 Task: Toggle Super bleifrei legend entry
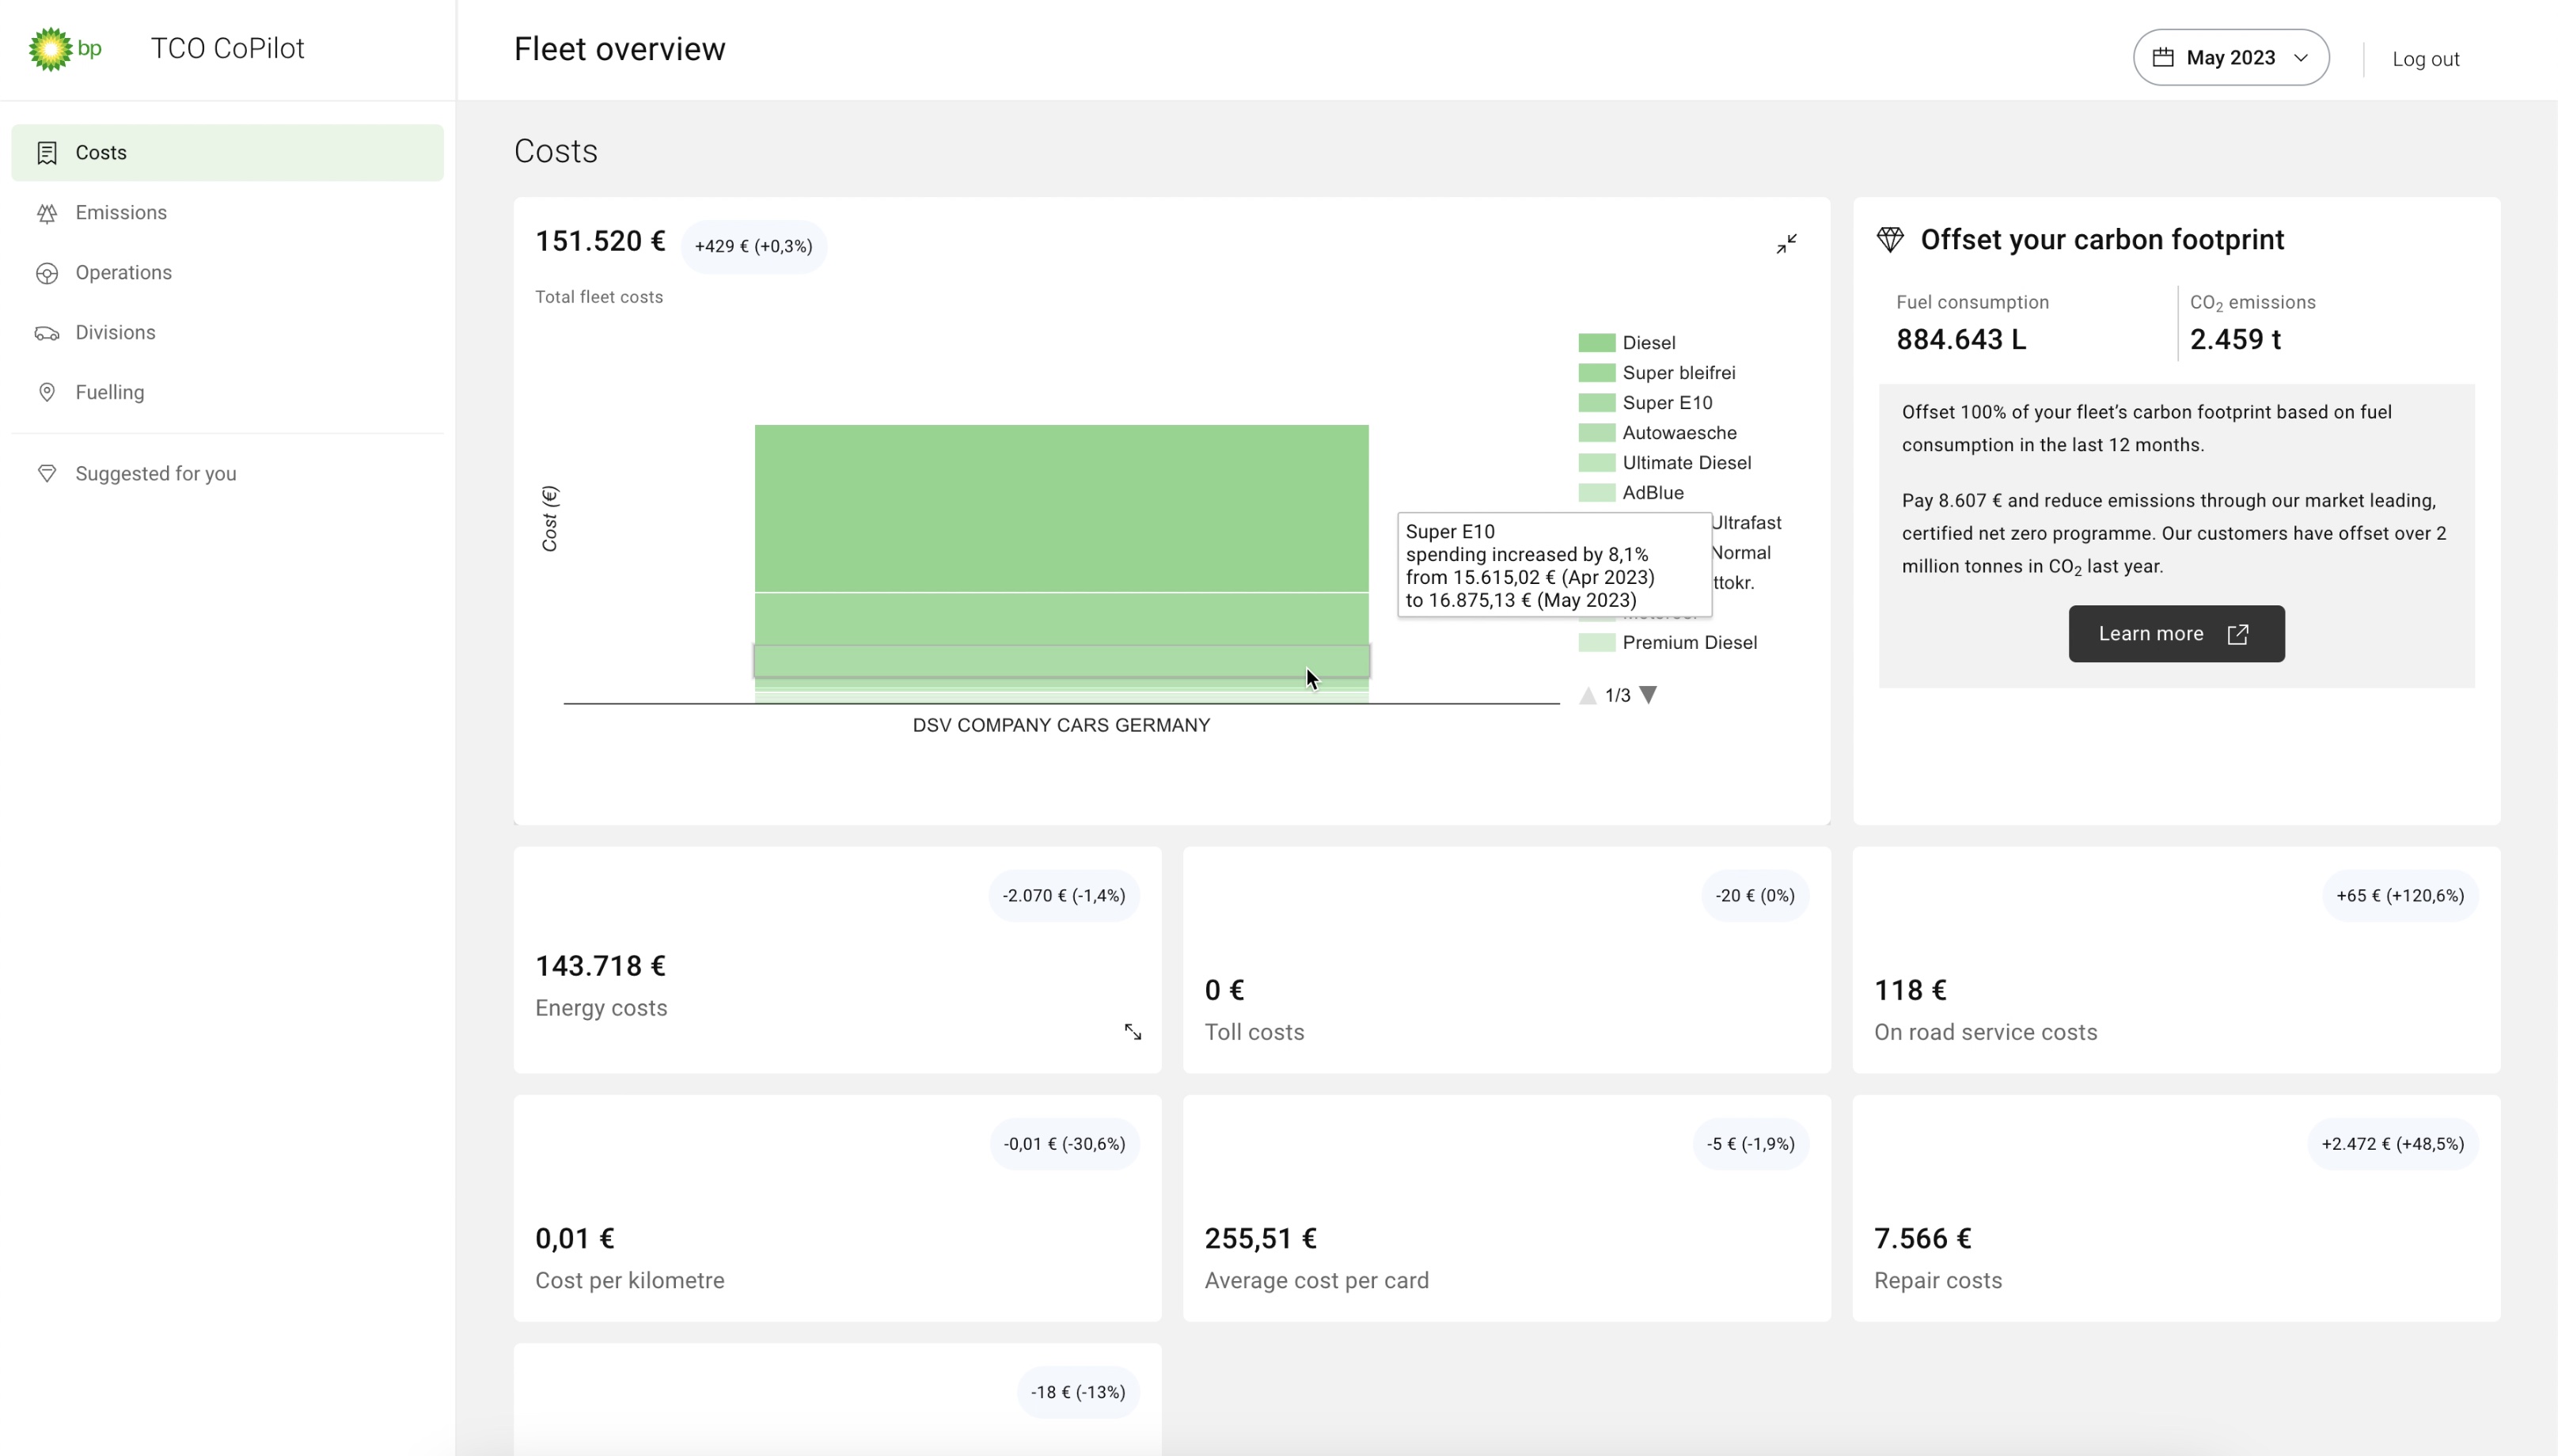click(1678, 373)
